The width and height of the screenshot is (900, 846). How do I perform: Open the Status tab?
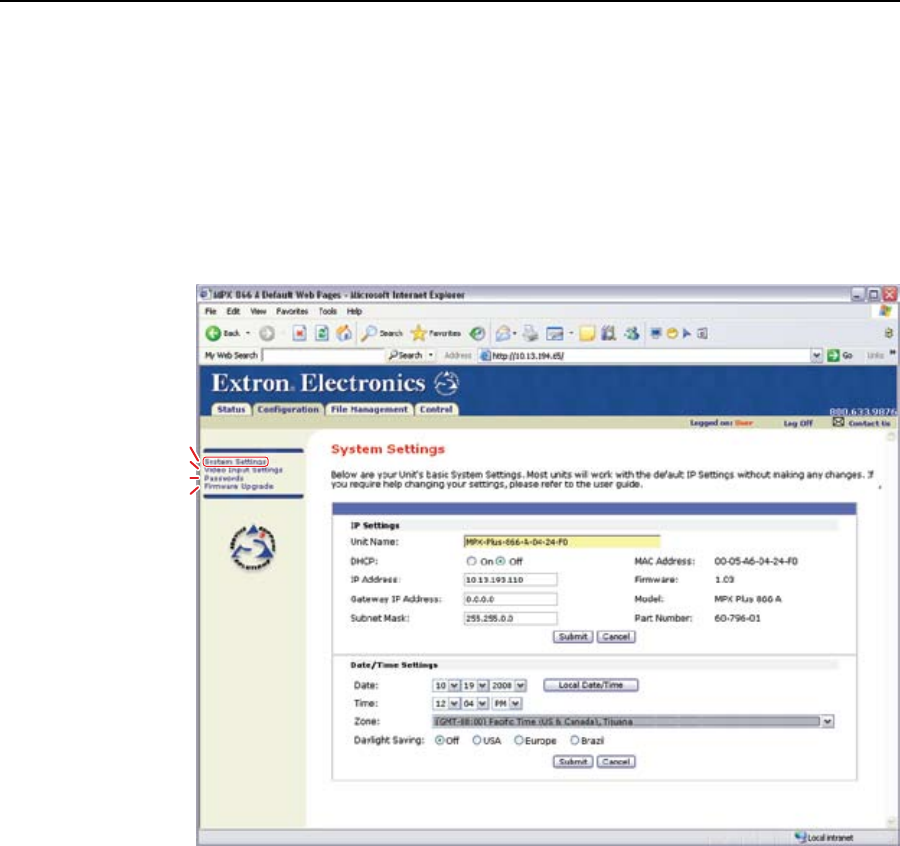[230, 409]
